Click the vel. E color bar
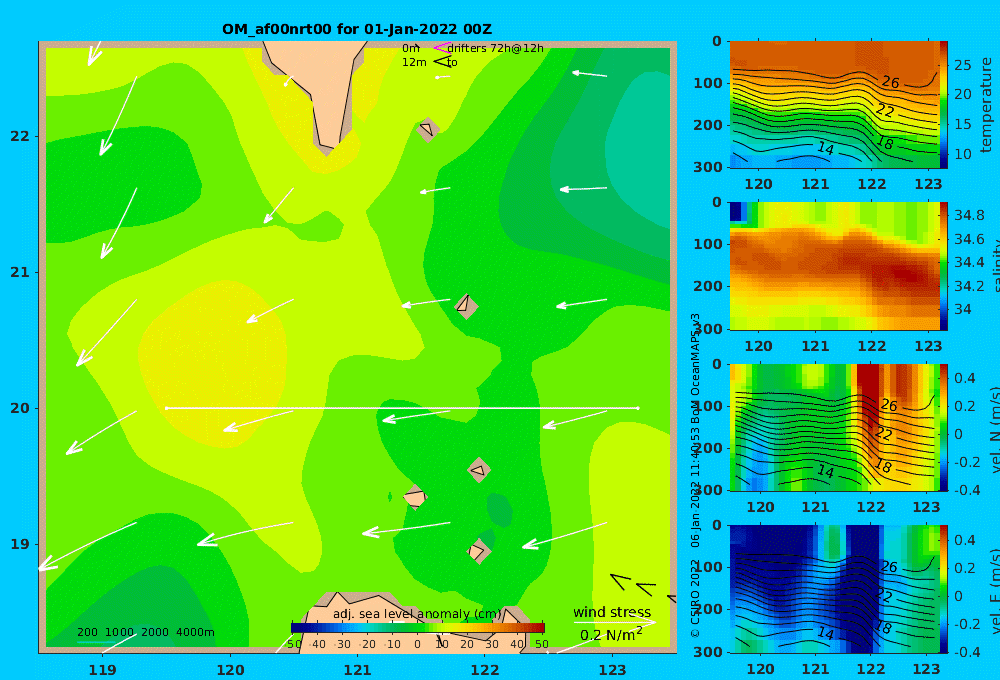 pyautogui.click(x=943, y=589)
